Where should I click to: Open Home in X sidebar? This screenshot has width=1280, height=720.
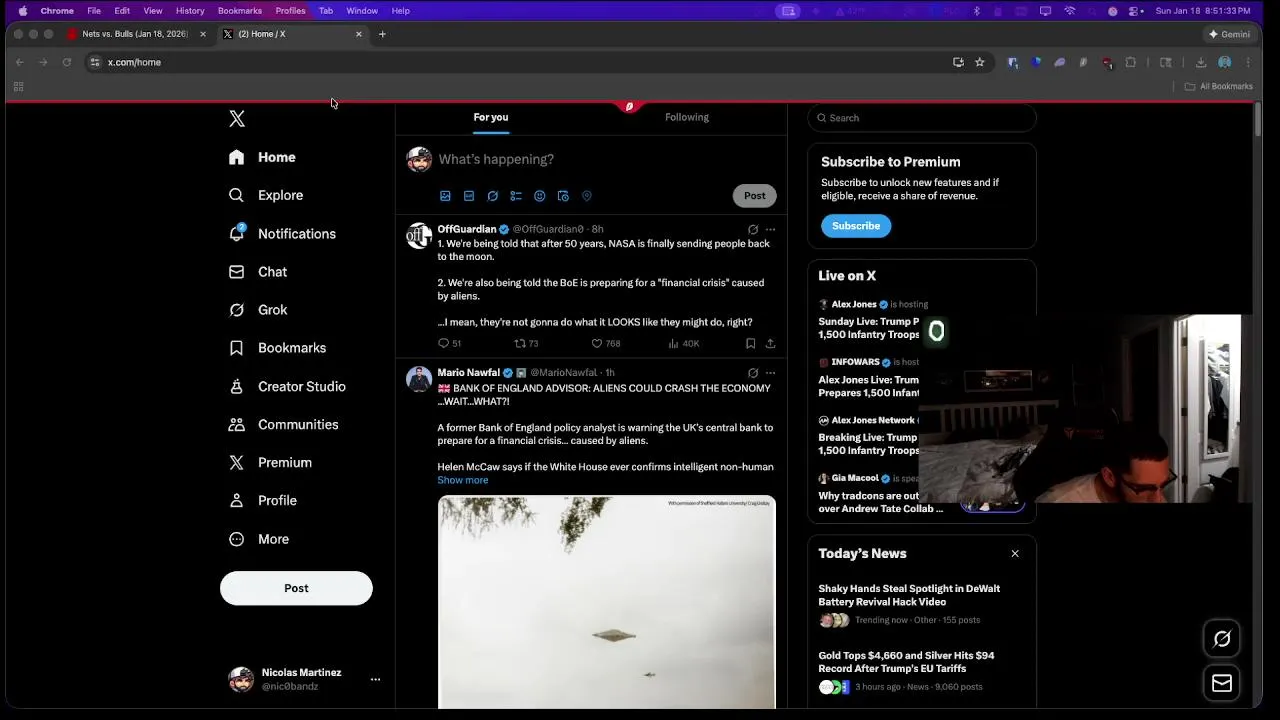tap(262, 157)
